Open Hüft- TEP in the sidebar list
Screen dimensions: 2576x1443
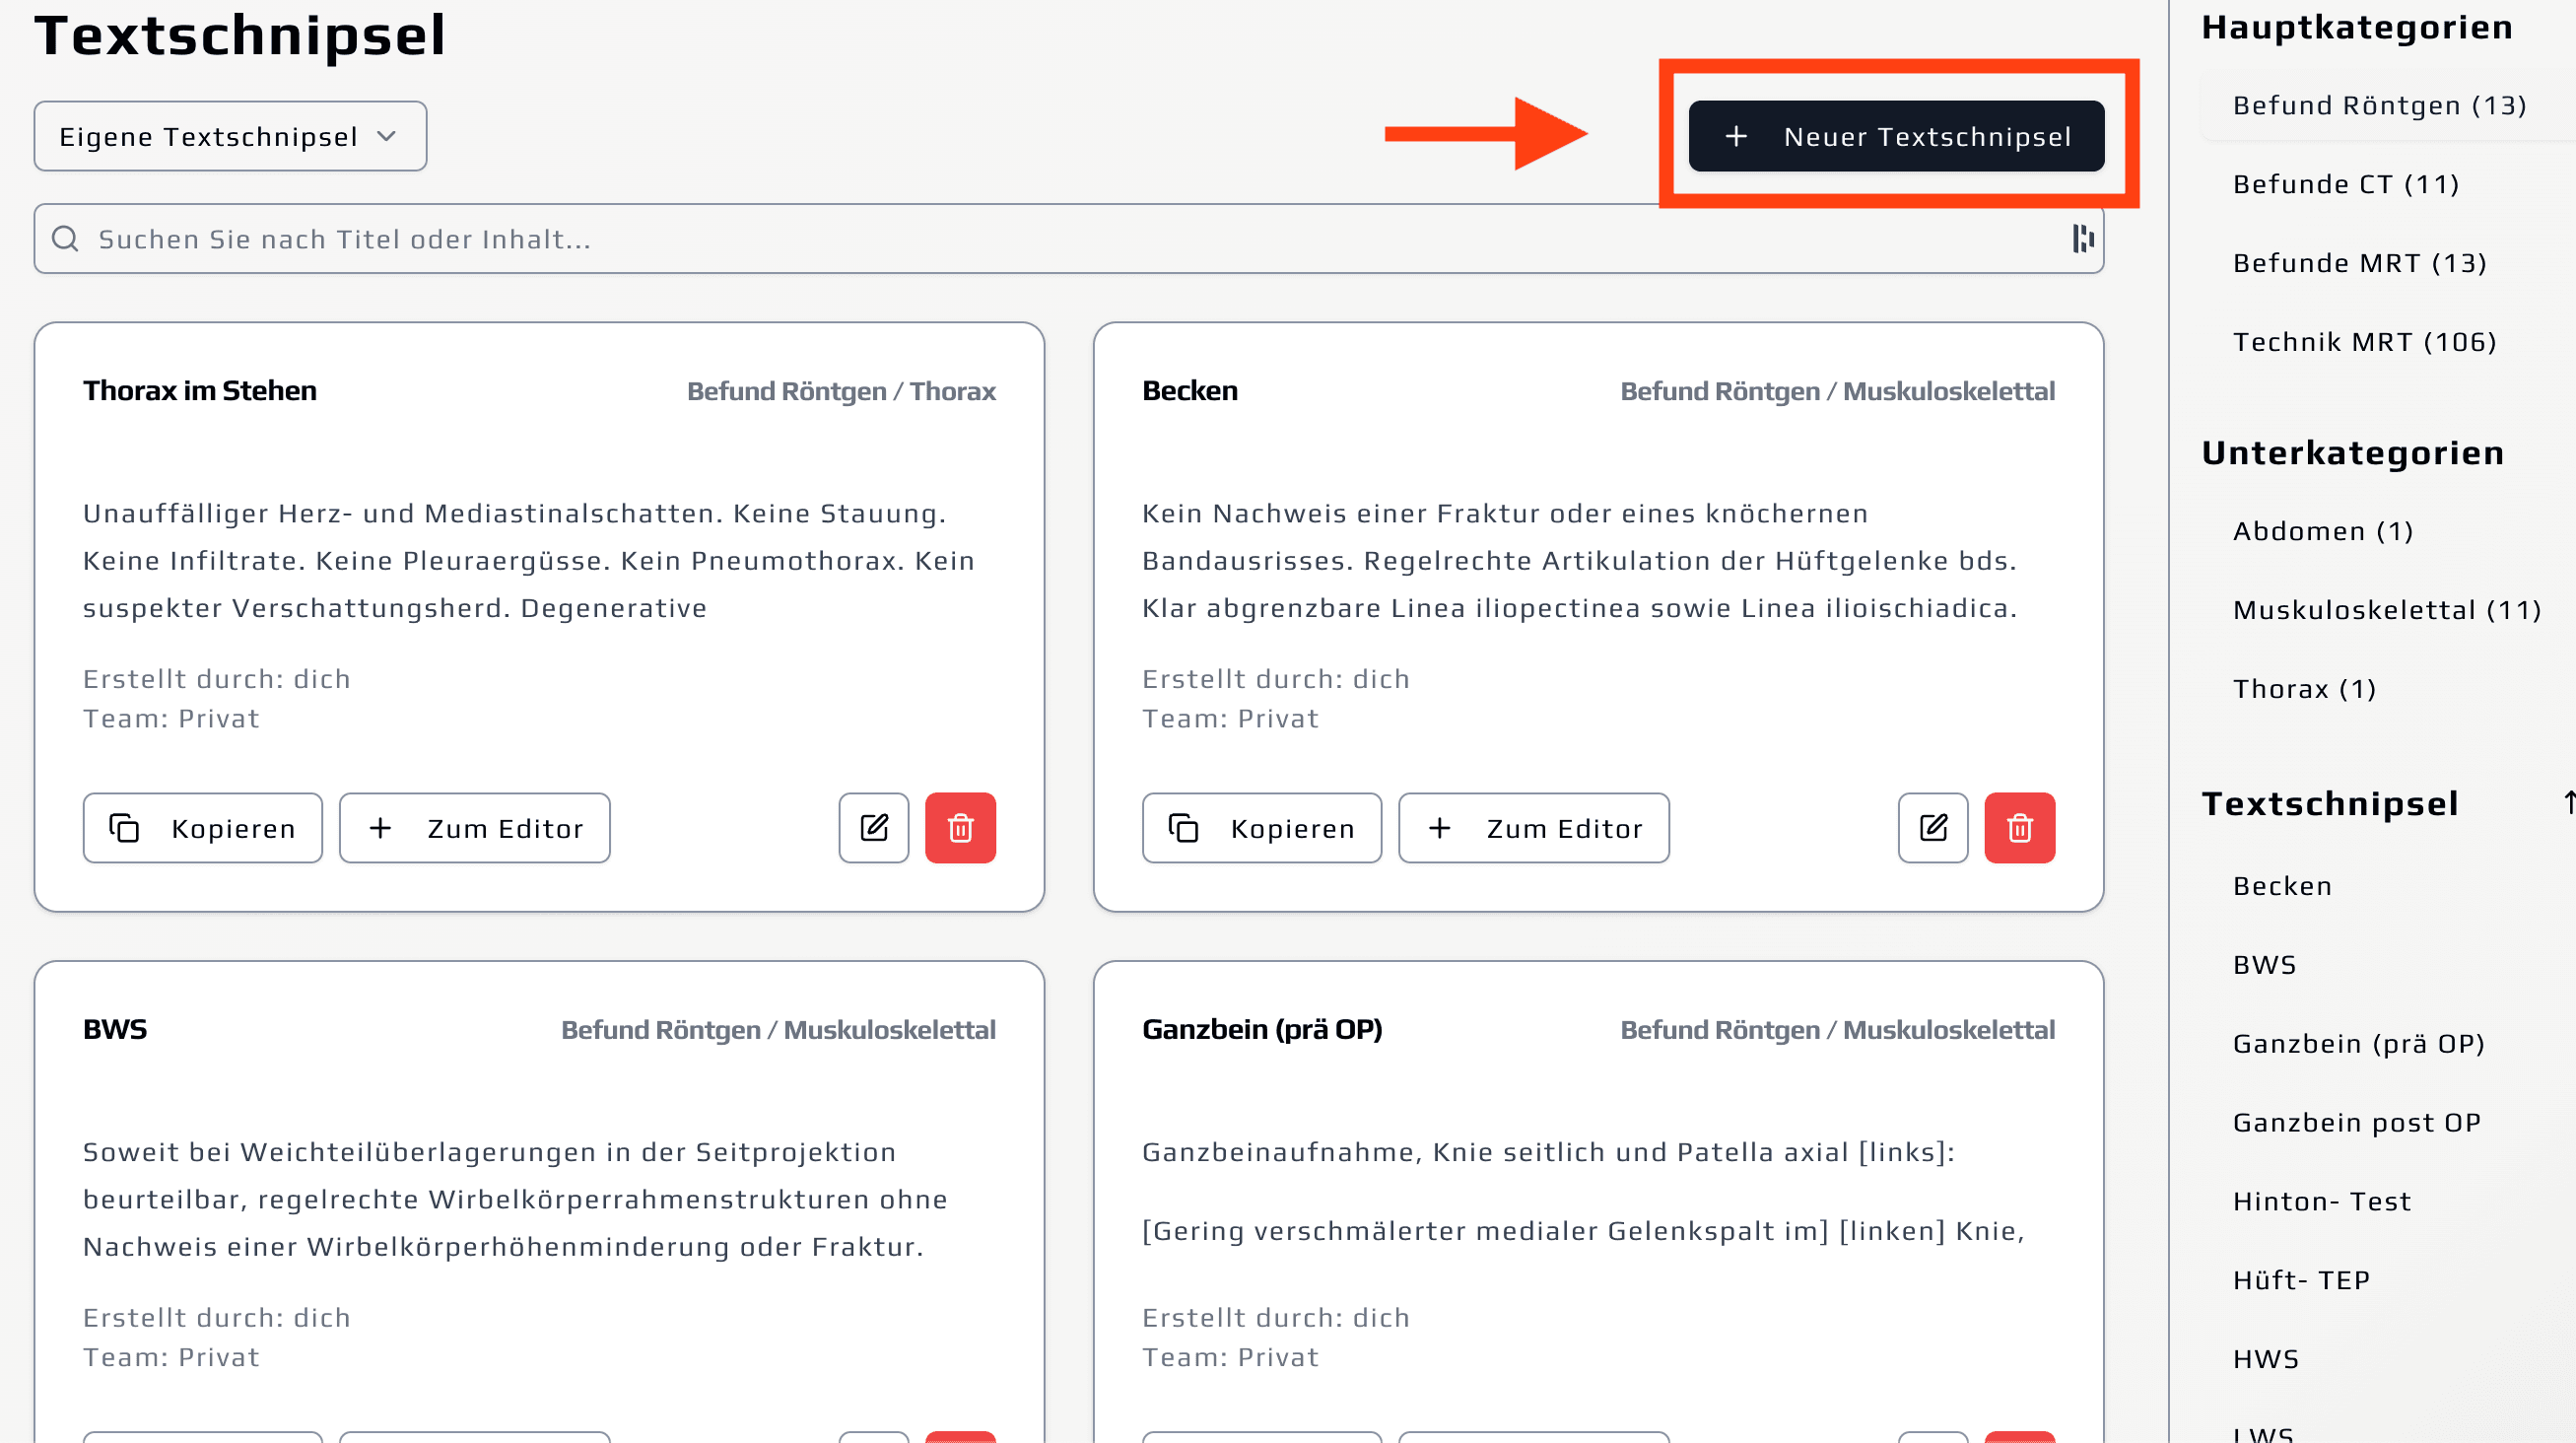click(2301, 1281)
